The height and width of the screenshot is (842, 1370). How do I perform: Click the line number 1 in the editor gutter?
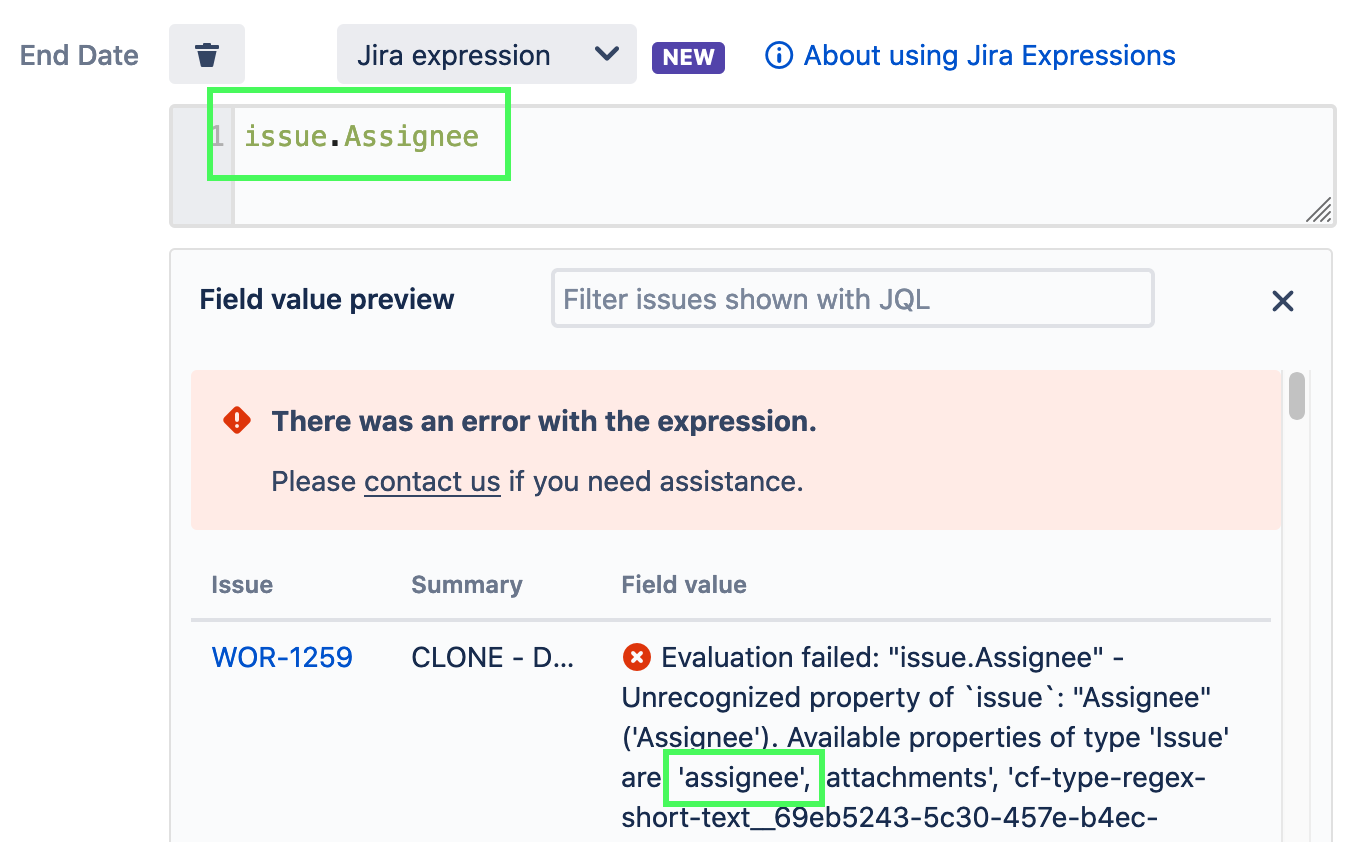coord(216,136)
